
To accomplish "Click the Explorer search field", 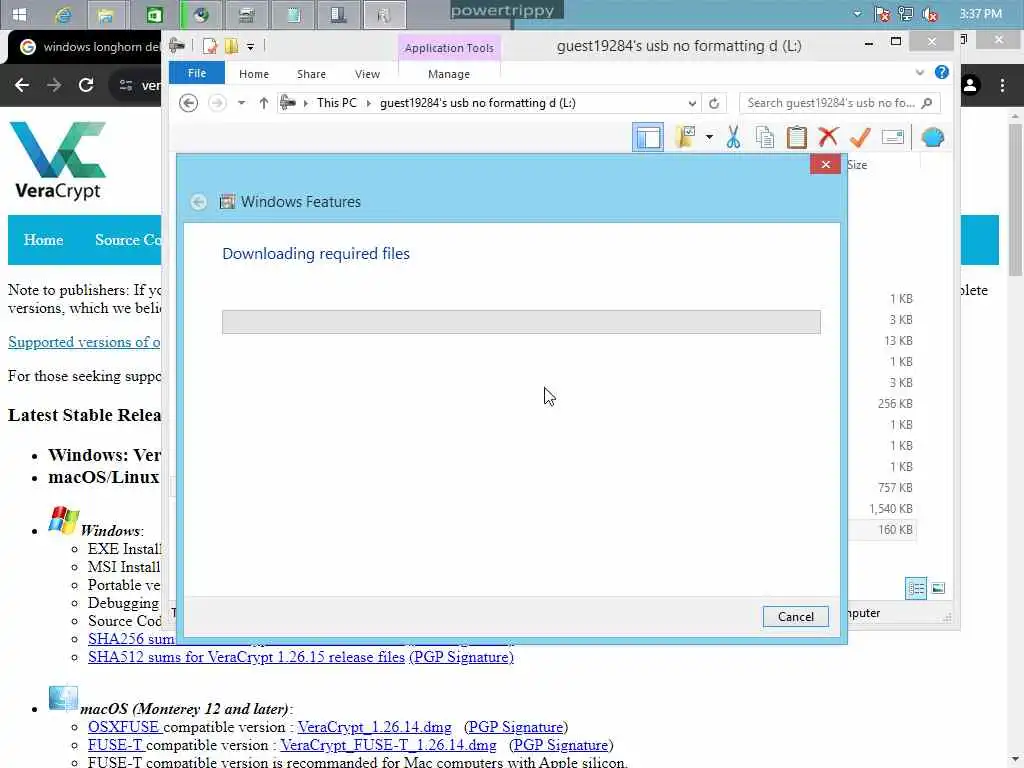I will click(x=839, y=103).
